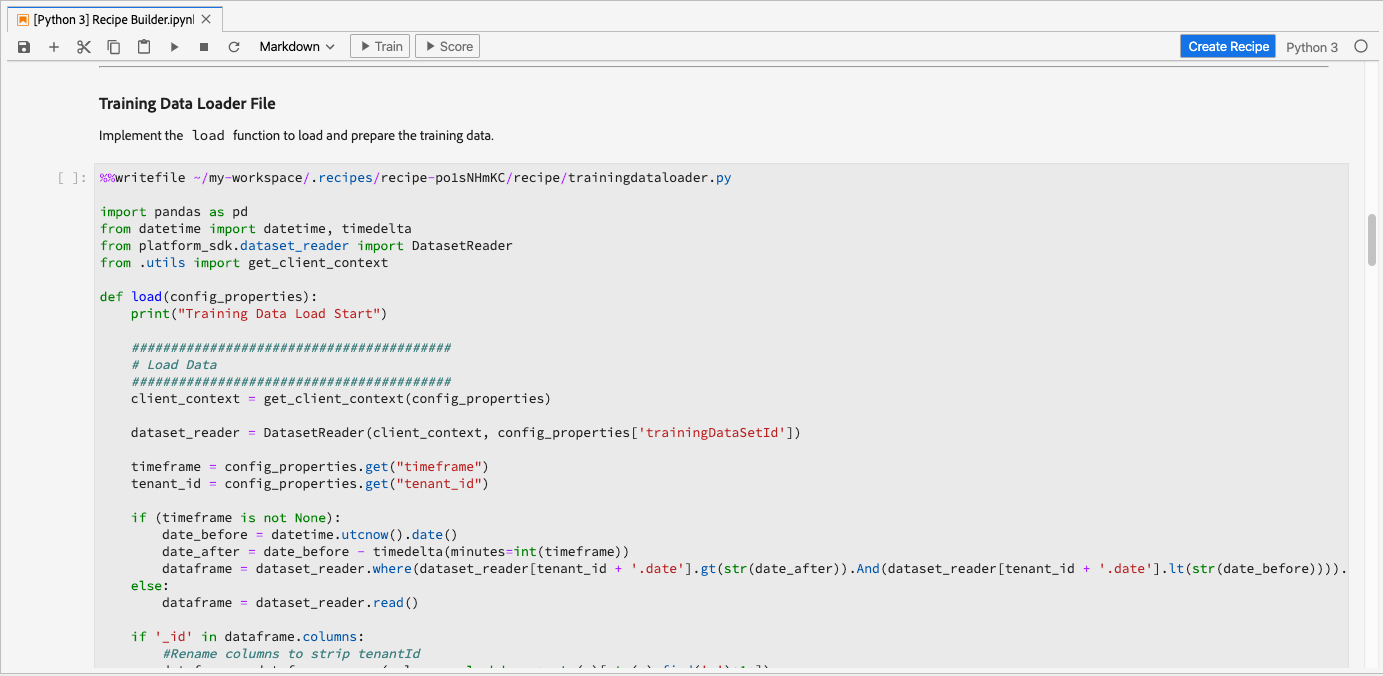Screen dimensions: 1383x676
Task: Click the 'def load(config_properties):' line
Action: pyautogui.click(x=209, y=297)
